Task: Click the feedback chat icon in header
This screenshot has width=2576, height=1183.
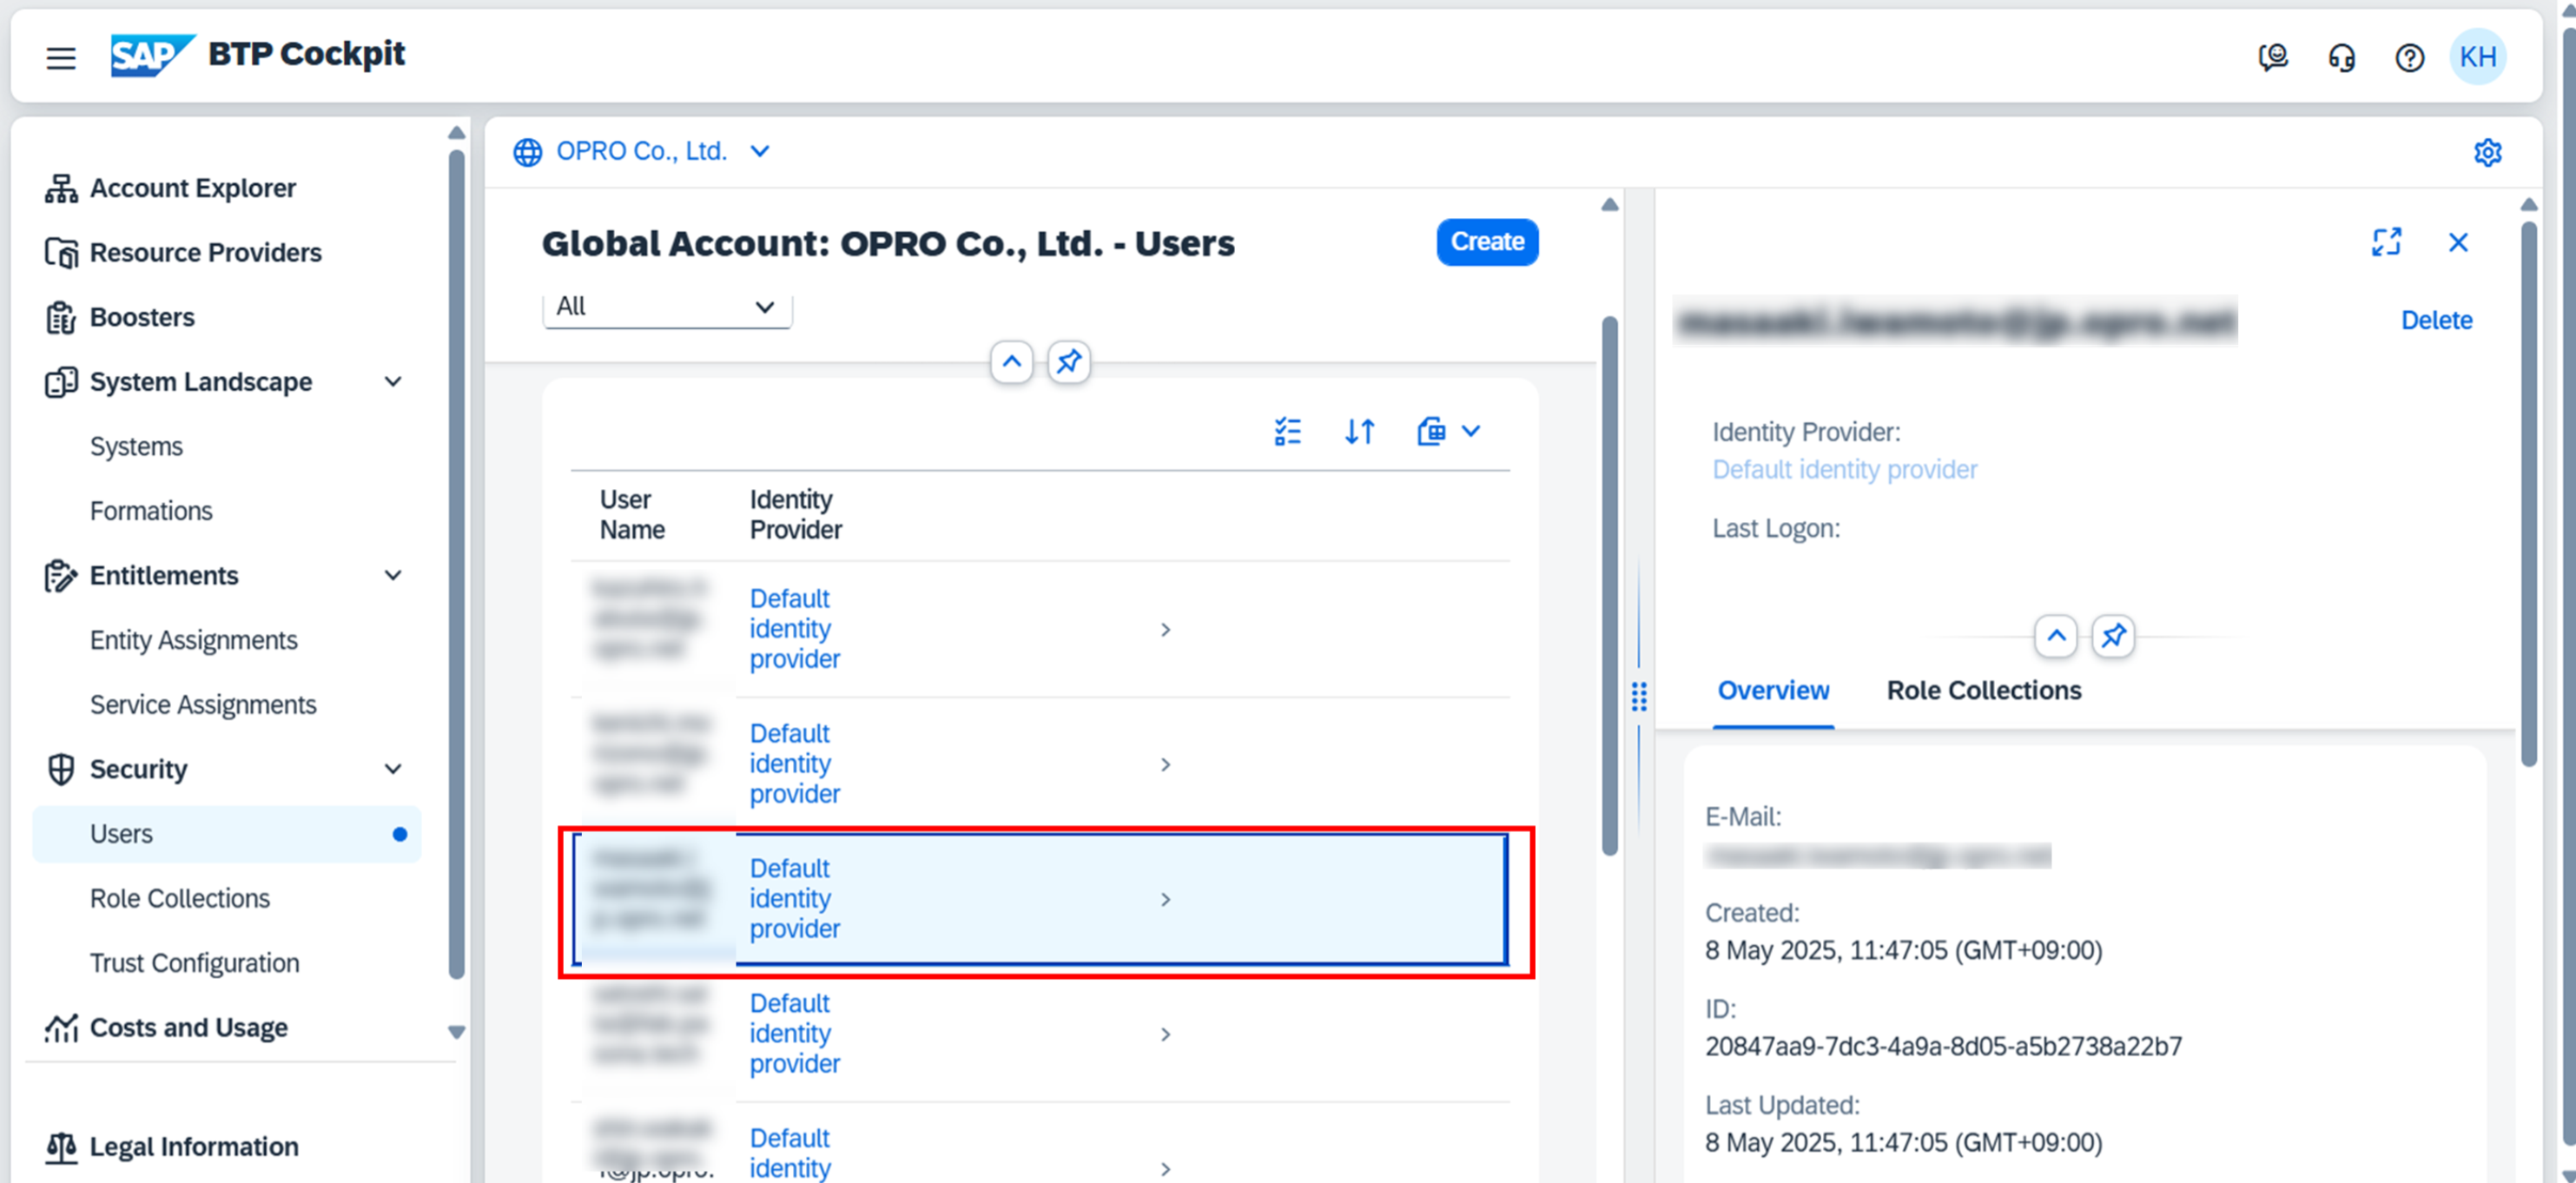Action: (2273, 57)
